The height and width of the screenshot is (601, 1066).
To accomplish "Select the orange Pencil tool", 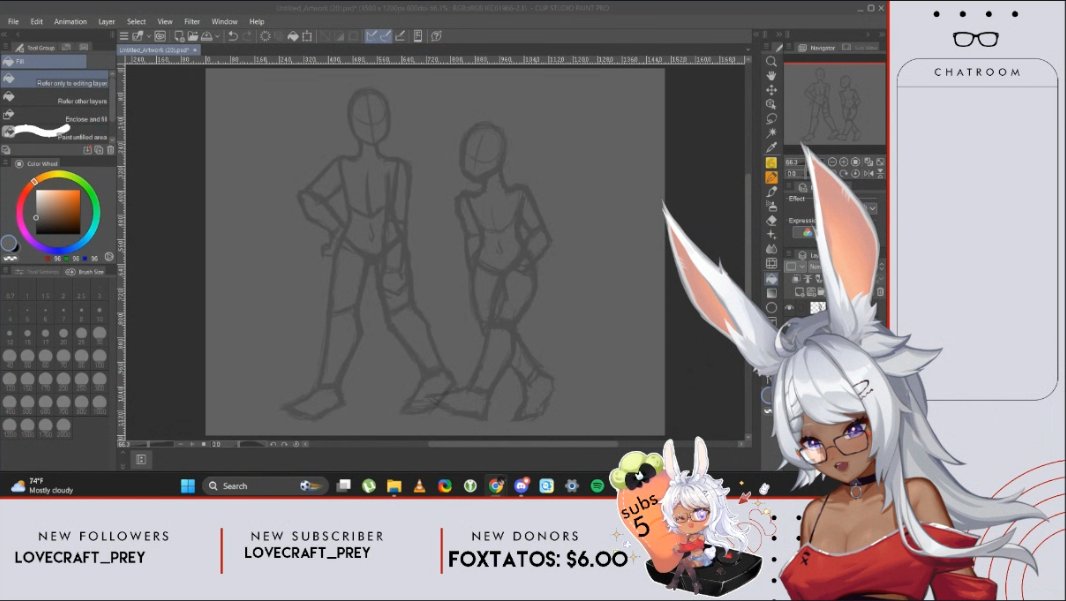I will (771, 177).
